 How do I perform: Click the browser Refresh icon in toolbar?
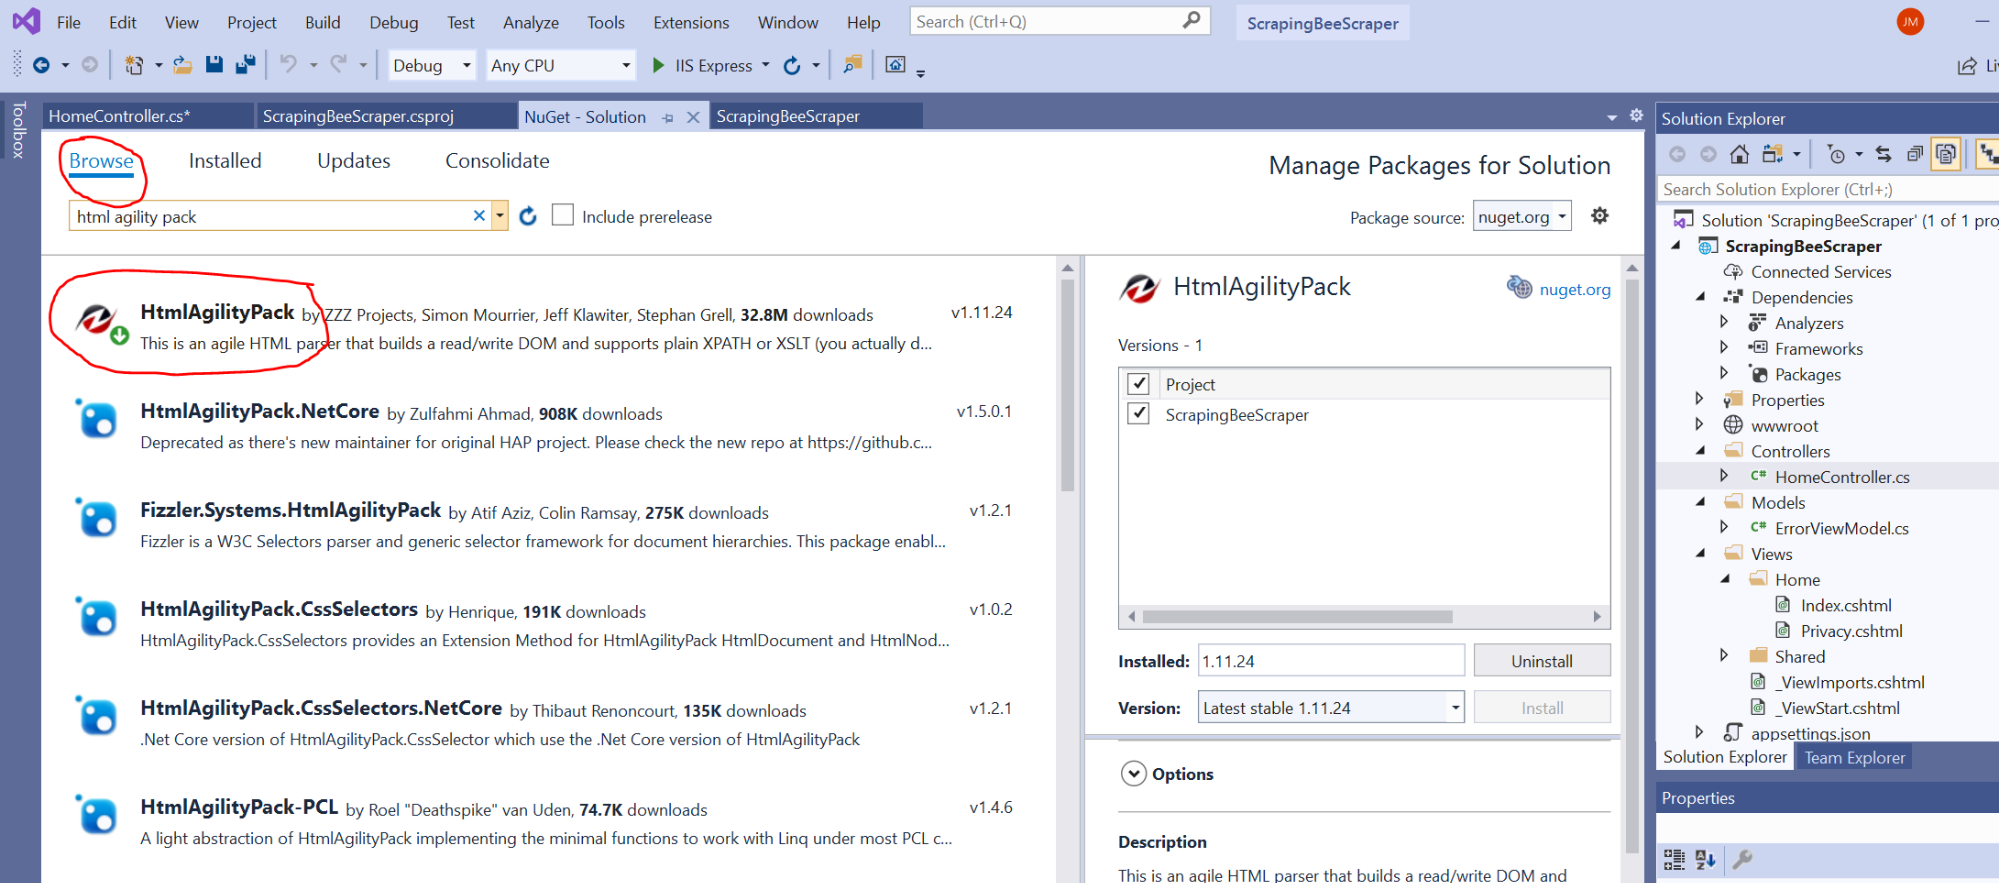pos(792,65)
